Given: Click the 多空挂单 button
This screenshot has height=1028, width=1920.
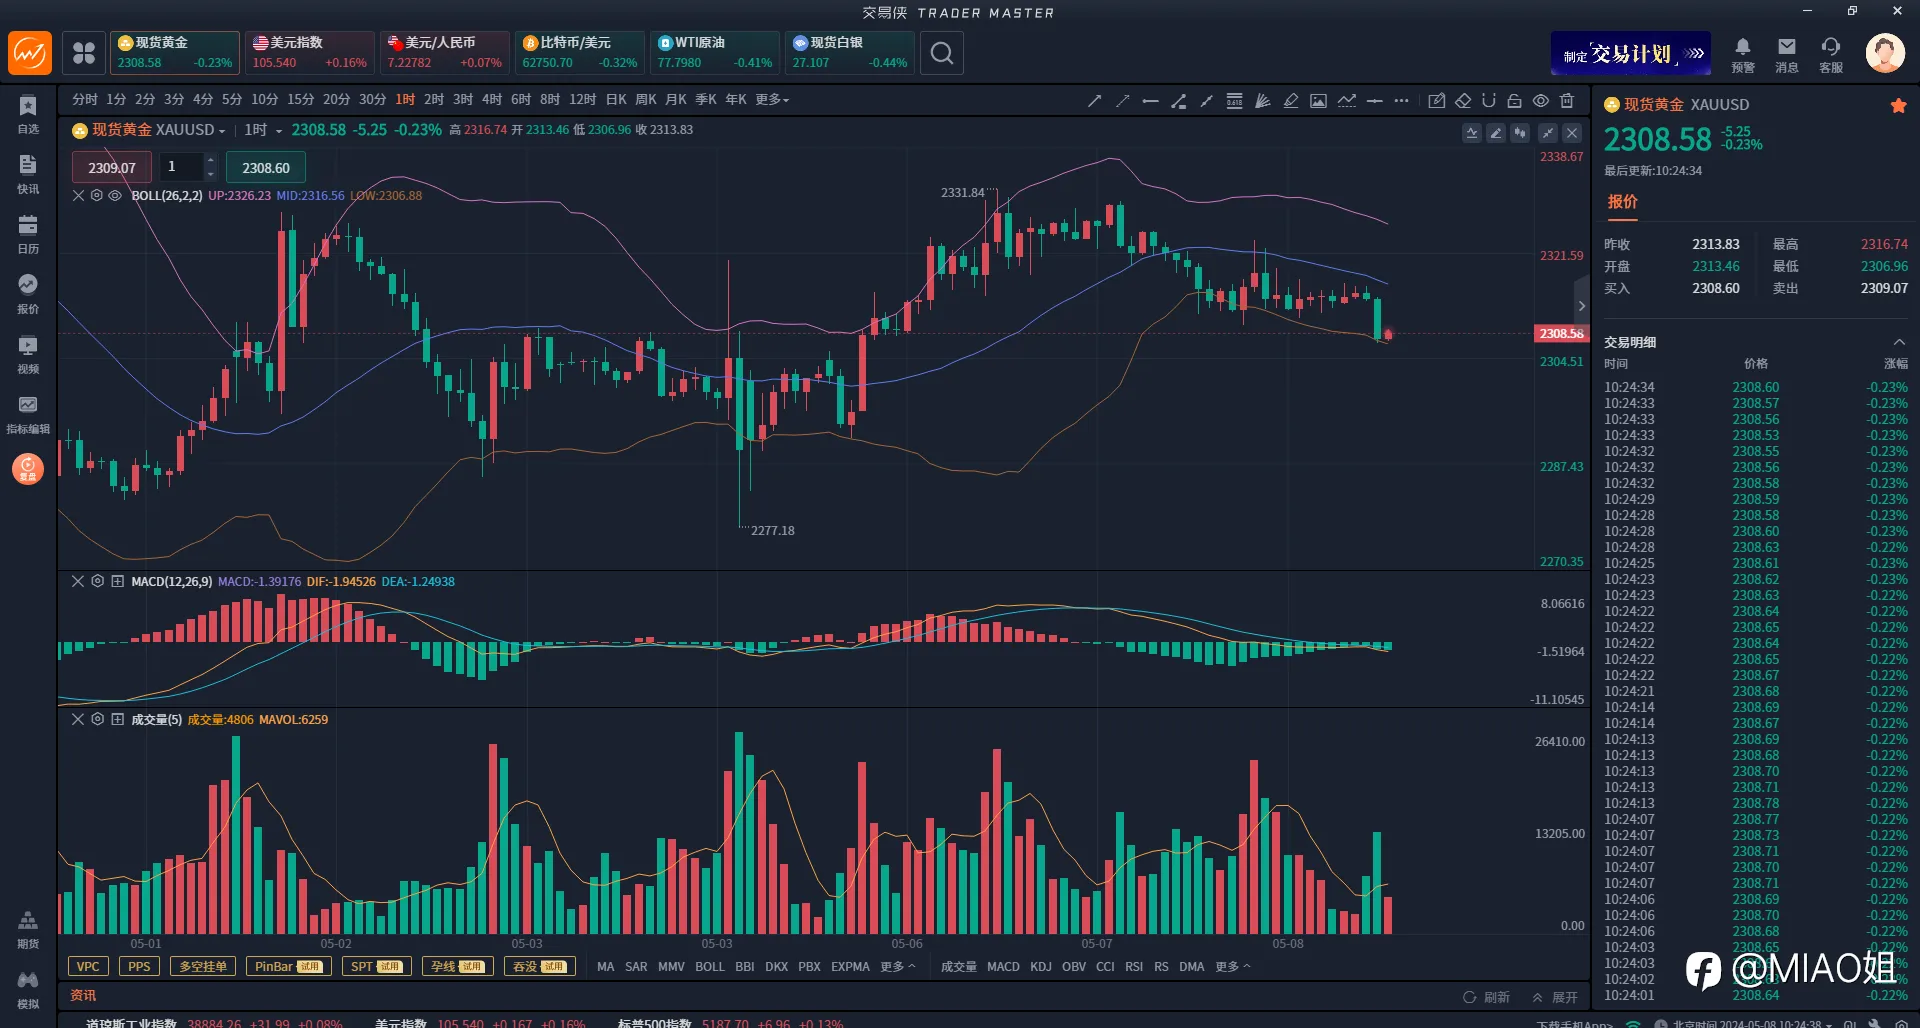Looking at the screenshot, I should [x=203, y=967].
